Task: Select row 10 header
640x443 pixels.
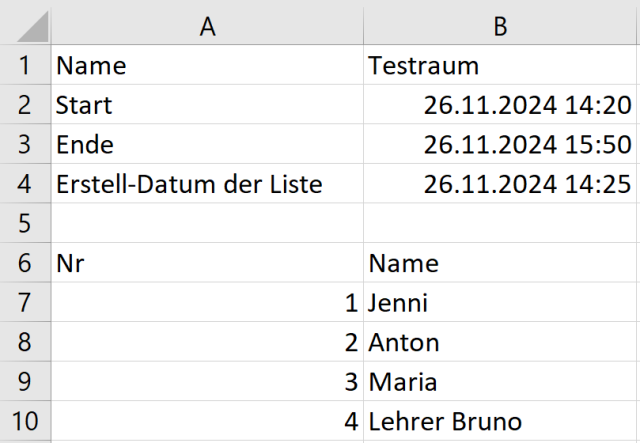Action: pyautogui.click(x=24, y=421)
